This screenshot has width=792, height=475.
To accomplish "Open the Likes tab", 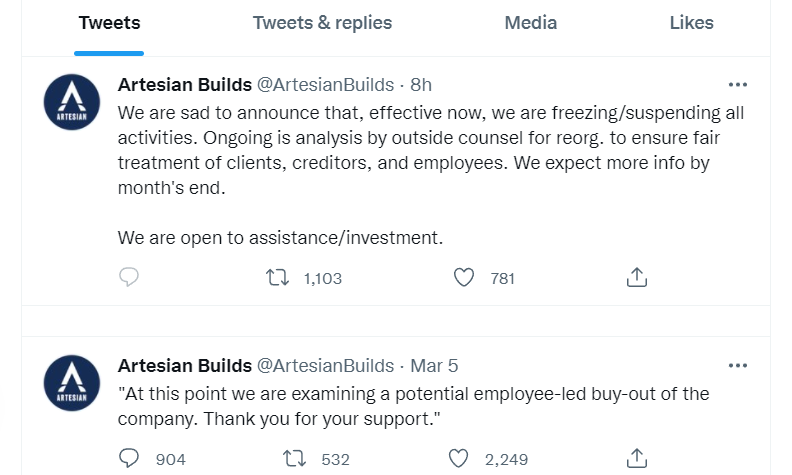I will 691,23.
